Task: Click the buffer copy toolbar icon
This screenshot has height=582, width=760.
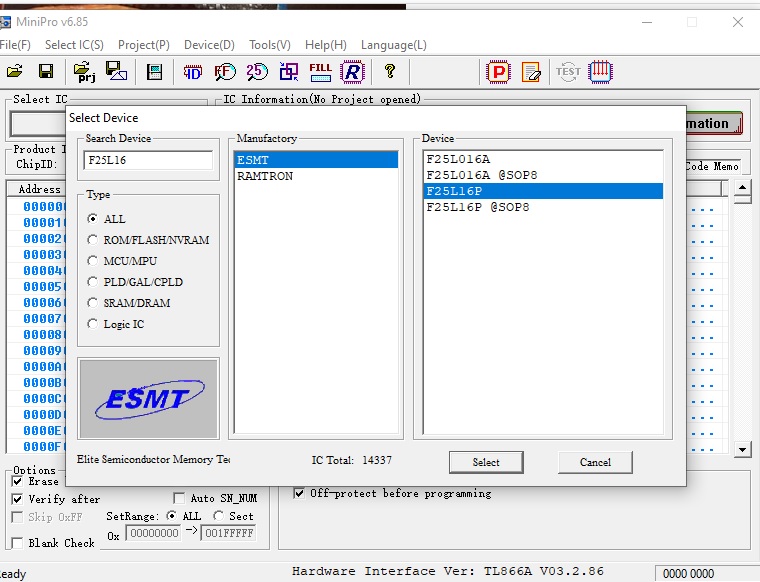Action: (x=289, y=72)
